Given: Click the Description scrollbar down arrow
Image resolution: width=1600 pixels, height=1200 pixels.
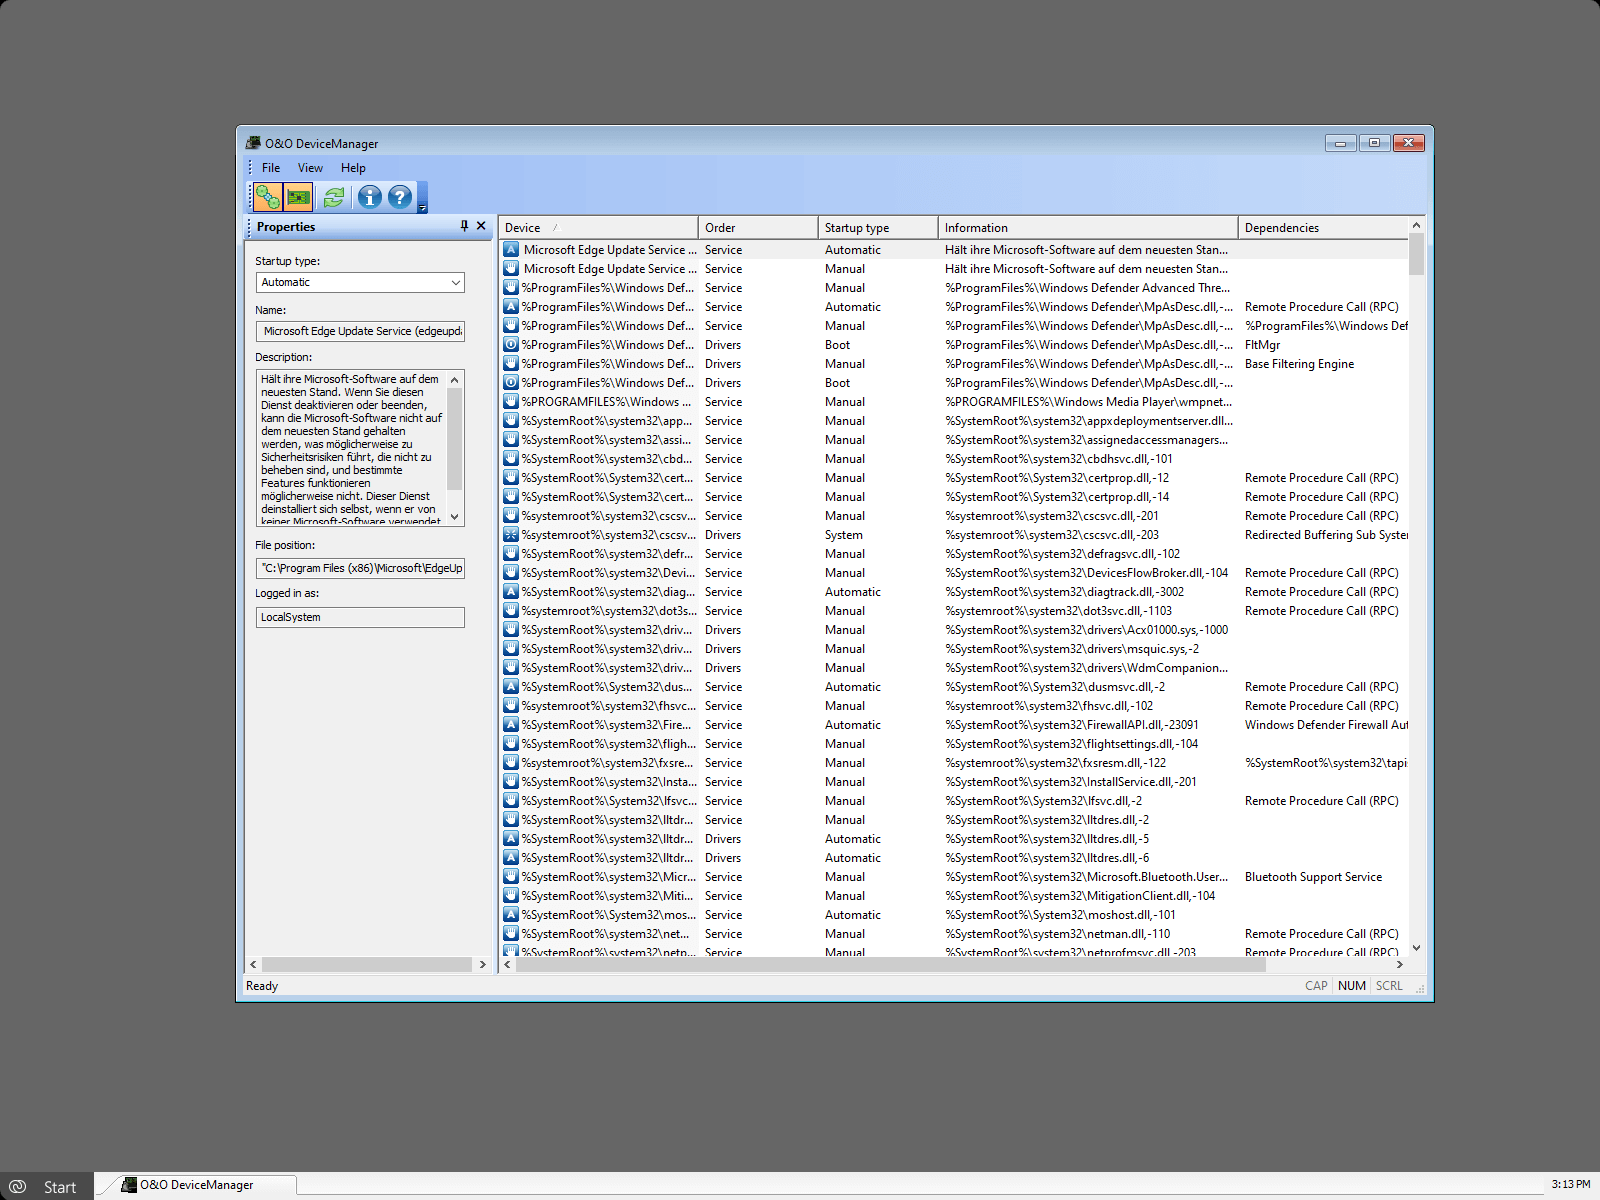Looking at the screenshot, I should [x=455, y=517].
